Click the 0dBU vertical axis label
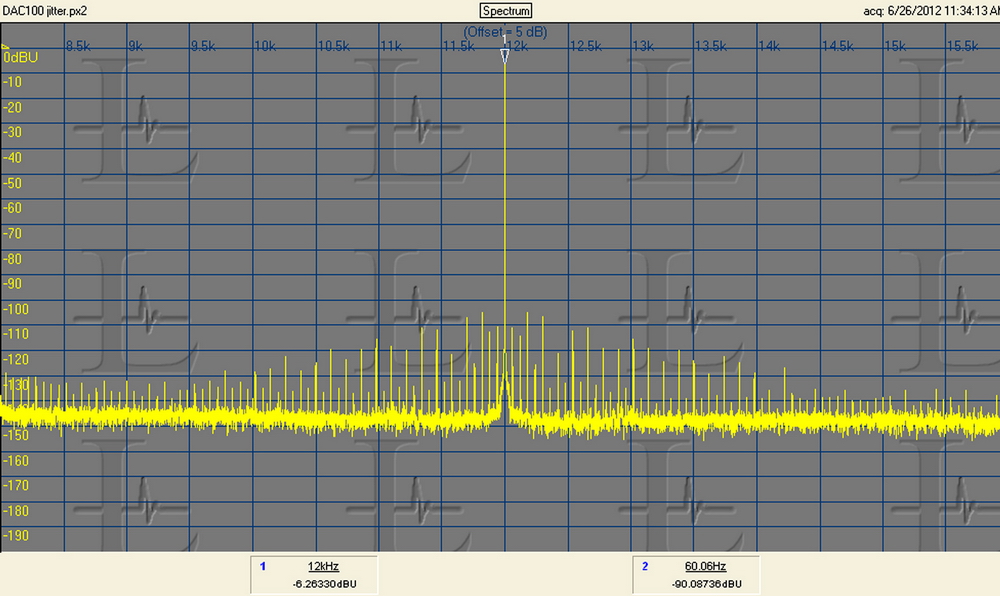 pos(20,58)
